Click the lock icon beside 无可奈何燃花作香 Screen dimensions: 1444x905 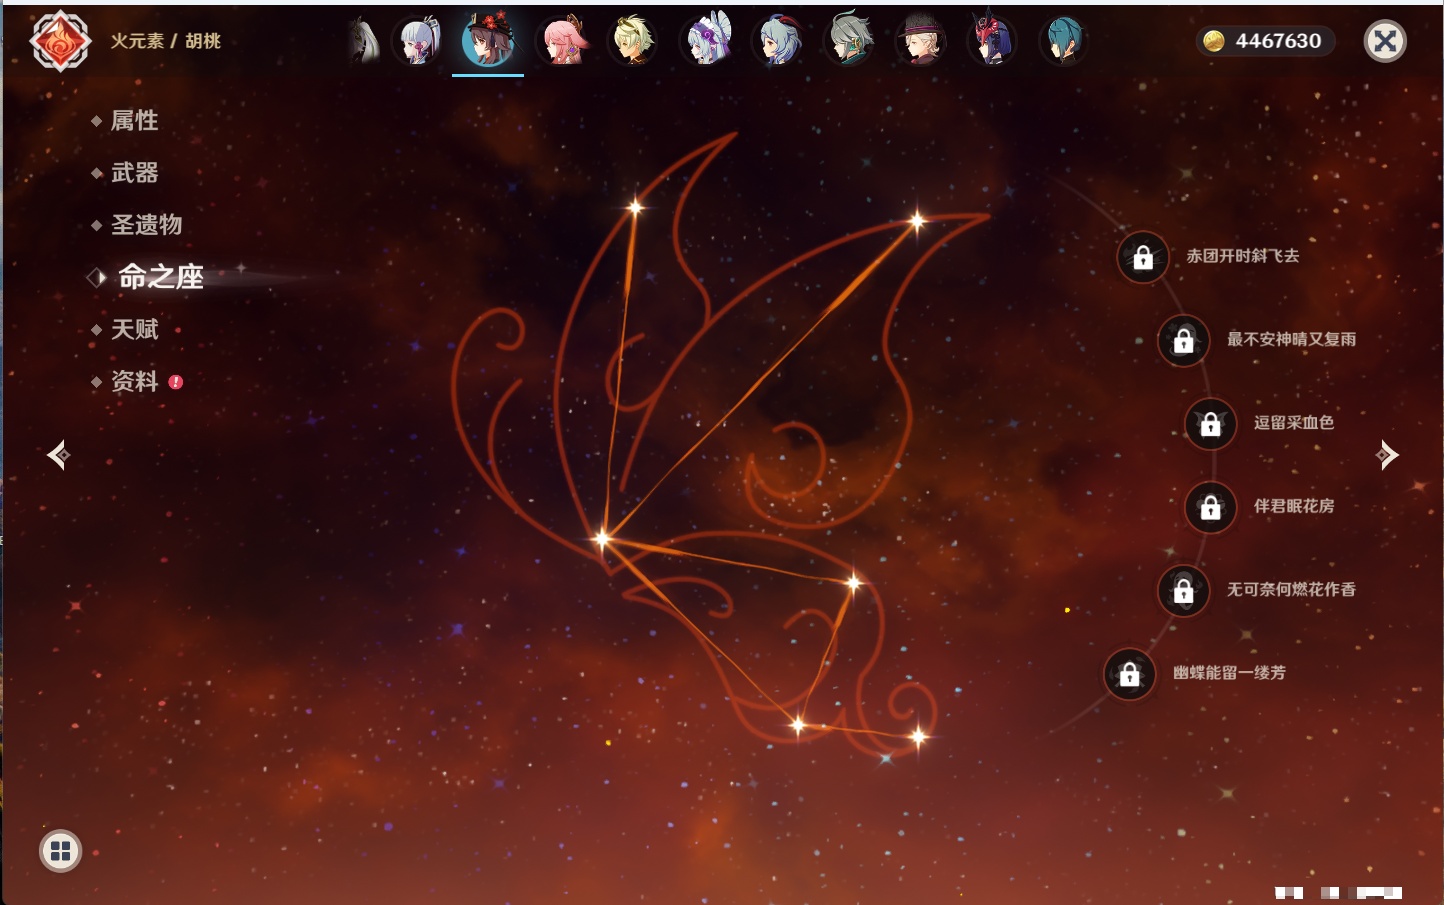point(1183,590)
